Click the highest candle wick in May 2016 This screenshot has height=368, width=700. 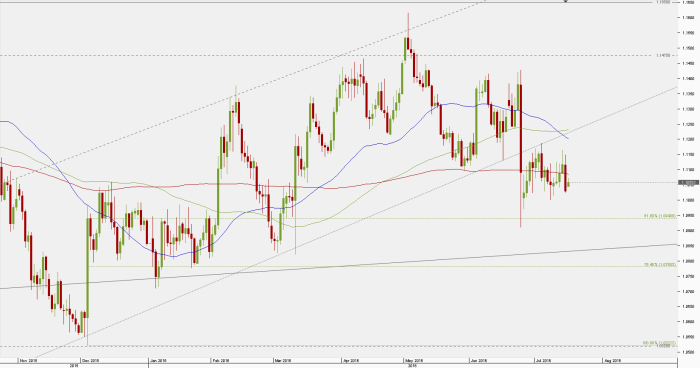pos(408,25)
